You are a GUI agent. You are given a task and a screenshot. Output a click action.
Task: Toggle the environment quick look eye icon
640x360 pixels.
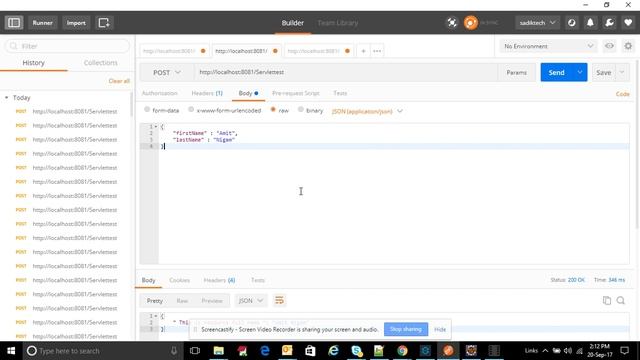point(609,46)
